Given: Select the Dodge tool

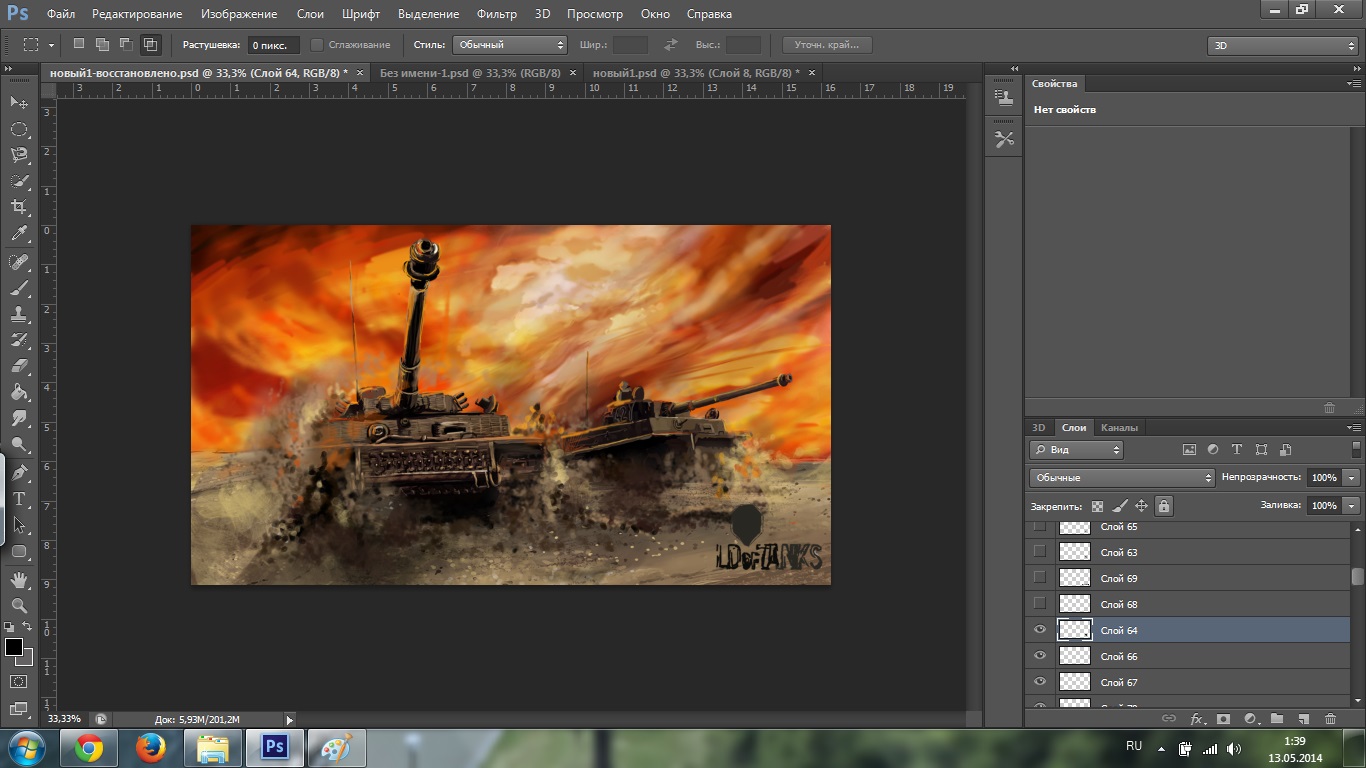Looking at the screenshot, I should point(19,444).
